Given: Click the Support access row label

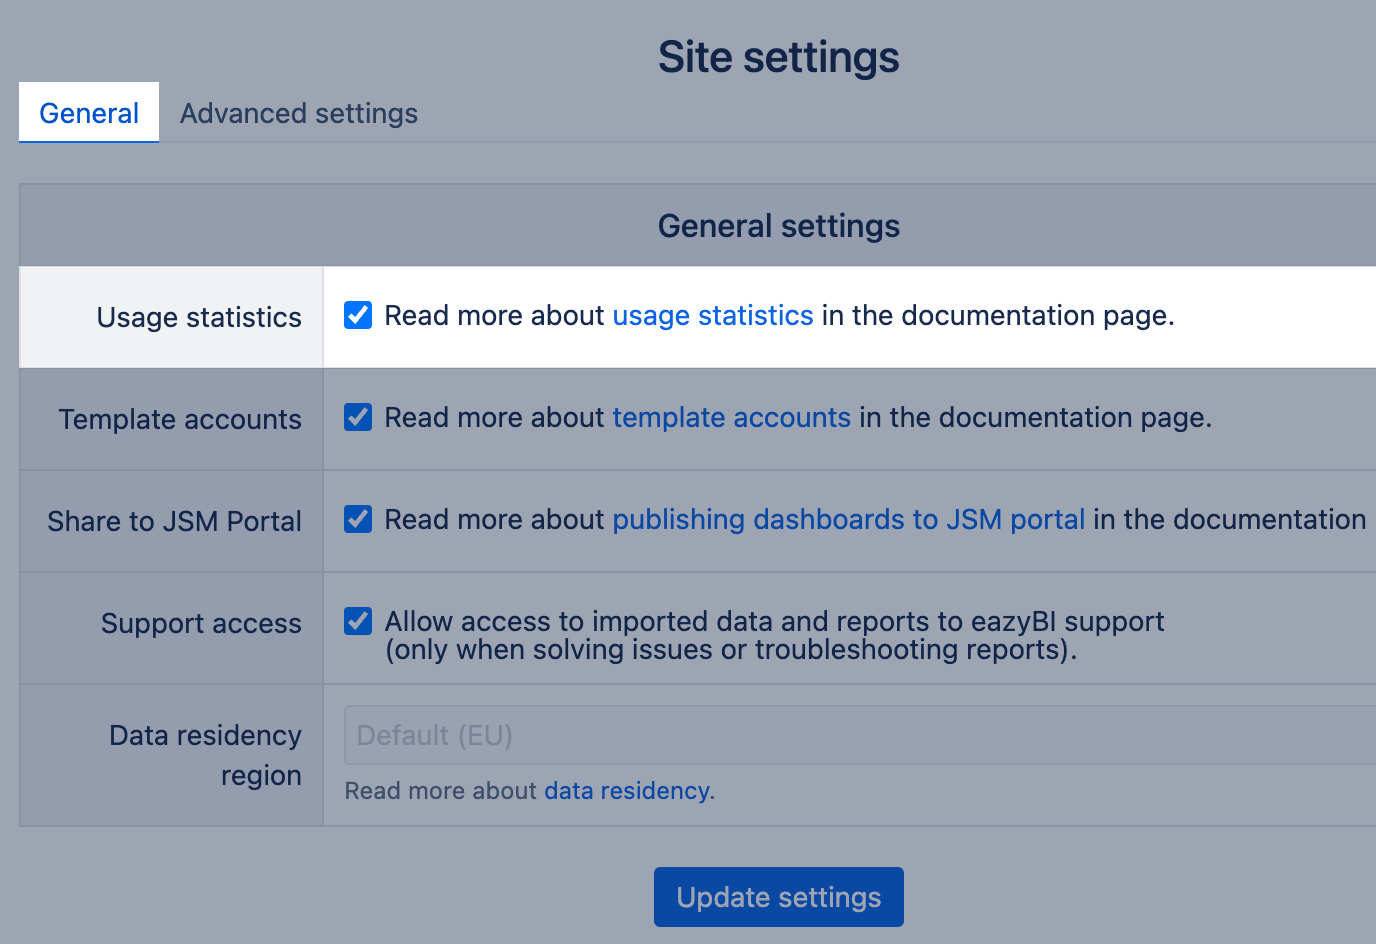Looking at the screenshot, I should (200, 623).
